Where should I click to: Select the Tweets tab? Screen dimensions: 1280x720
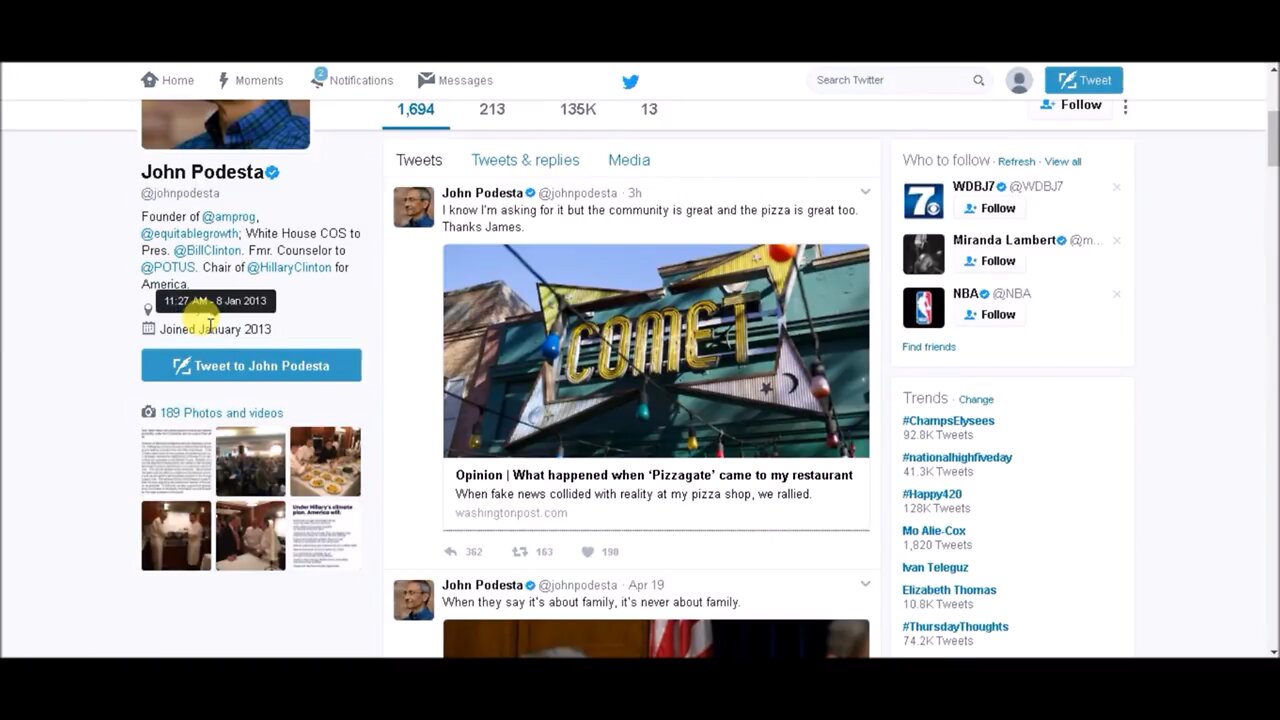tap(419, 160)
